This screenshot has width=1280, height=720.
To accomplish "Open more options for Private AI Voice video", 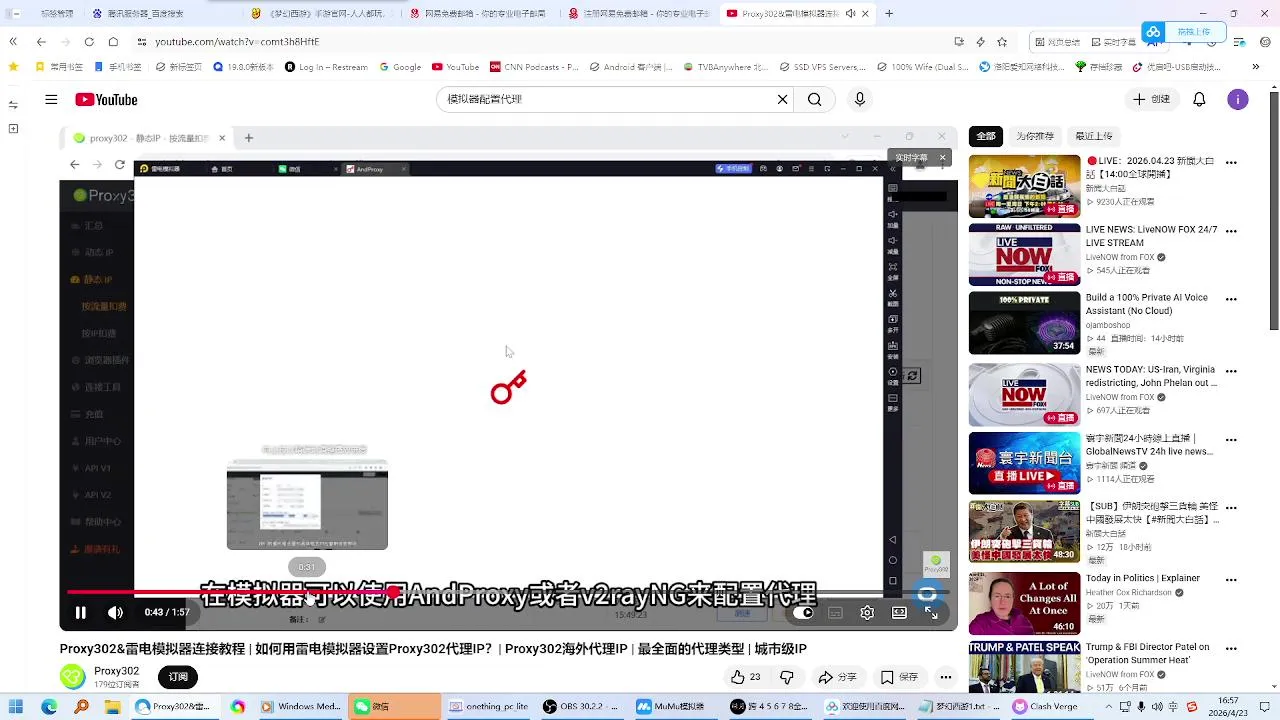I will click(x=1231, y=299).
